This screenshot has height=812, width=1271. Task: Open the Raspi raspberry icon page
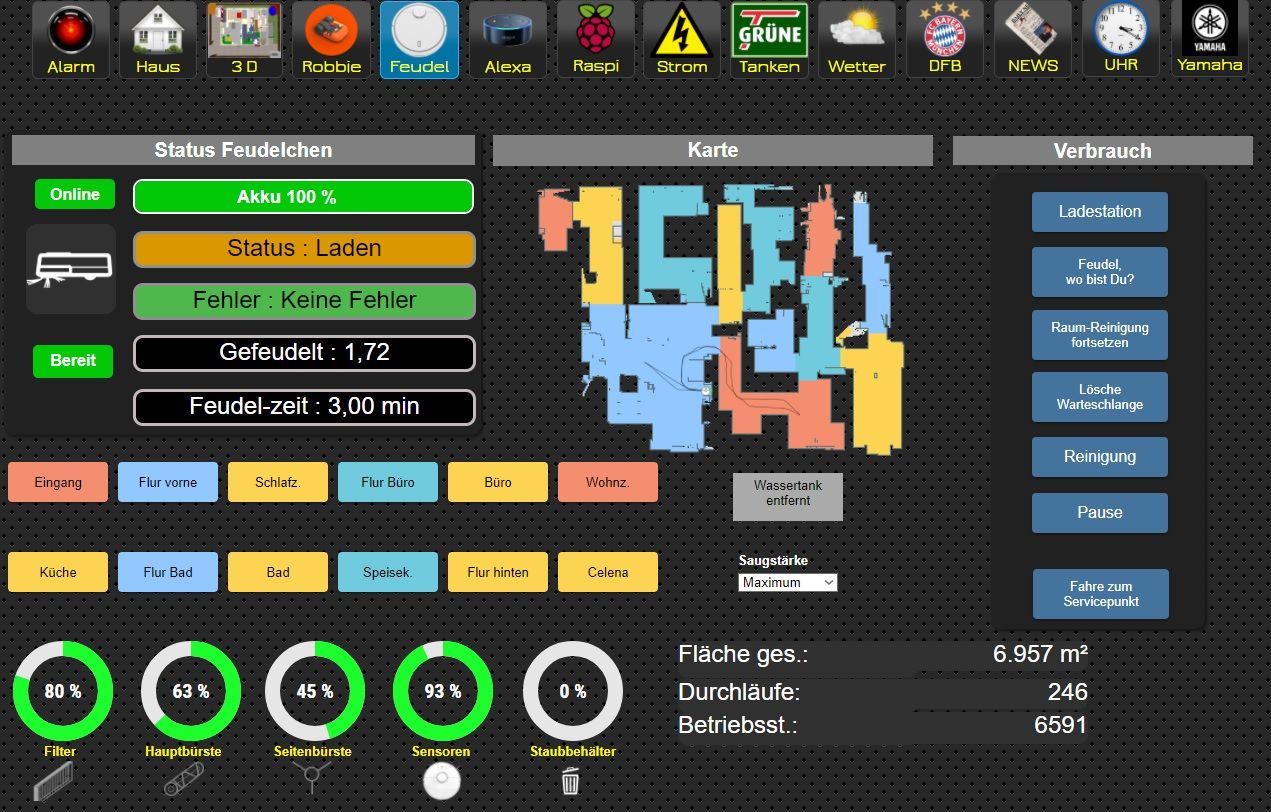click(597, 40)
